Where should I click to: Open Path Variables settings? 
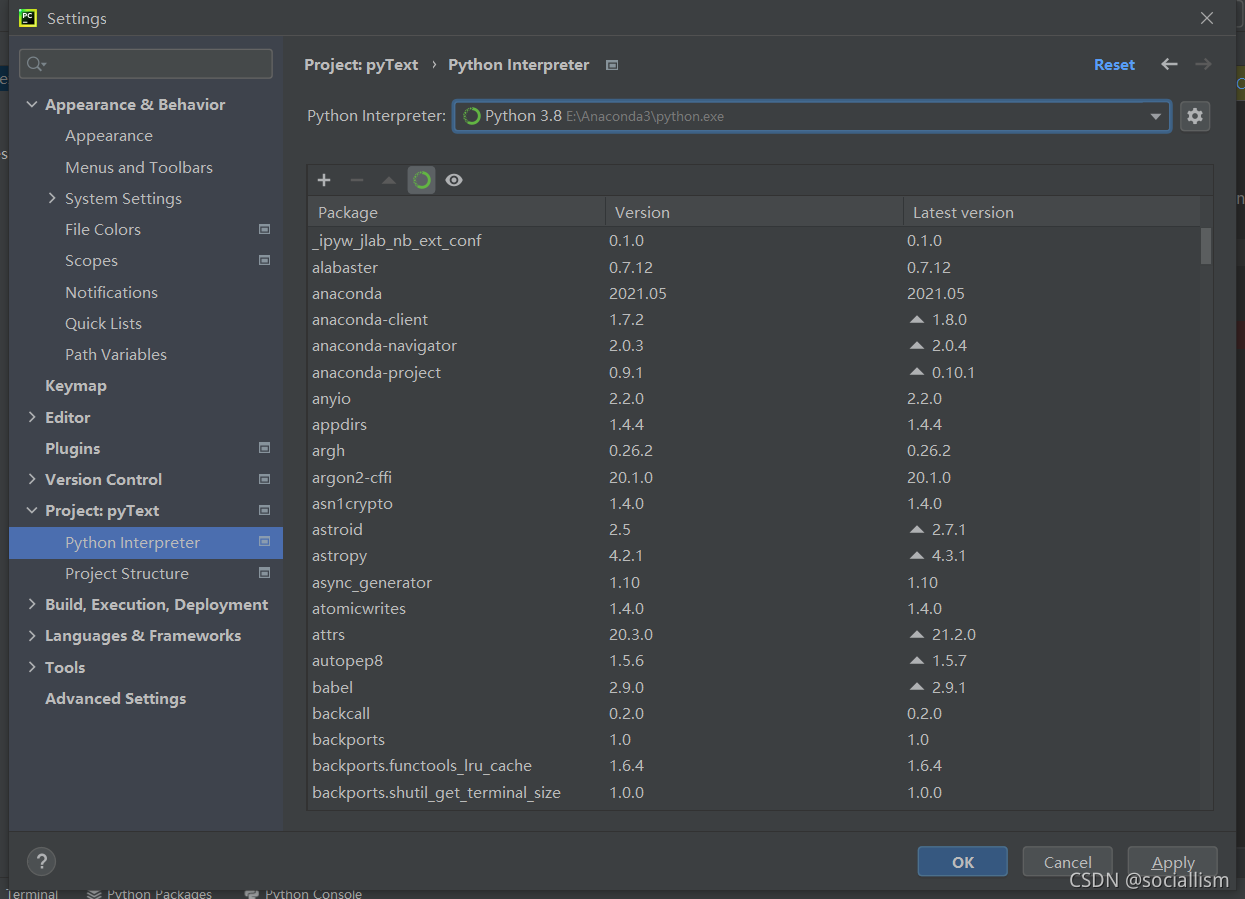[116, 354]
